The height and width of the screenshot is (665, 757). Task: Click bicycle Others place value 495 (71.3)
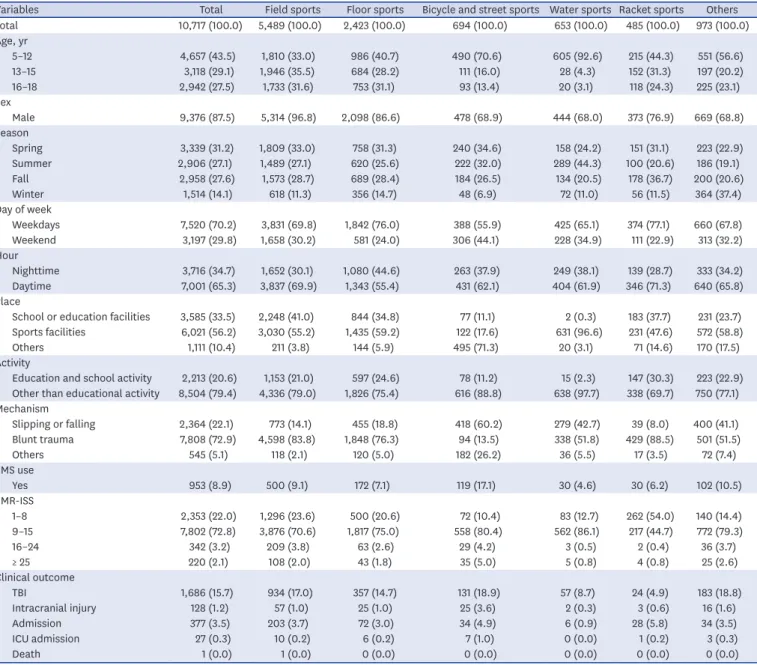pos(477,348)
